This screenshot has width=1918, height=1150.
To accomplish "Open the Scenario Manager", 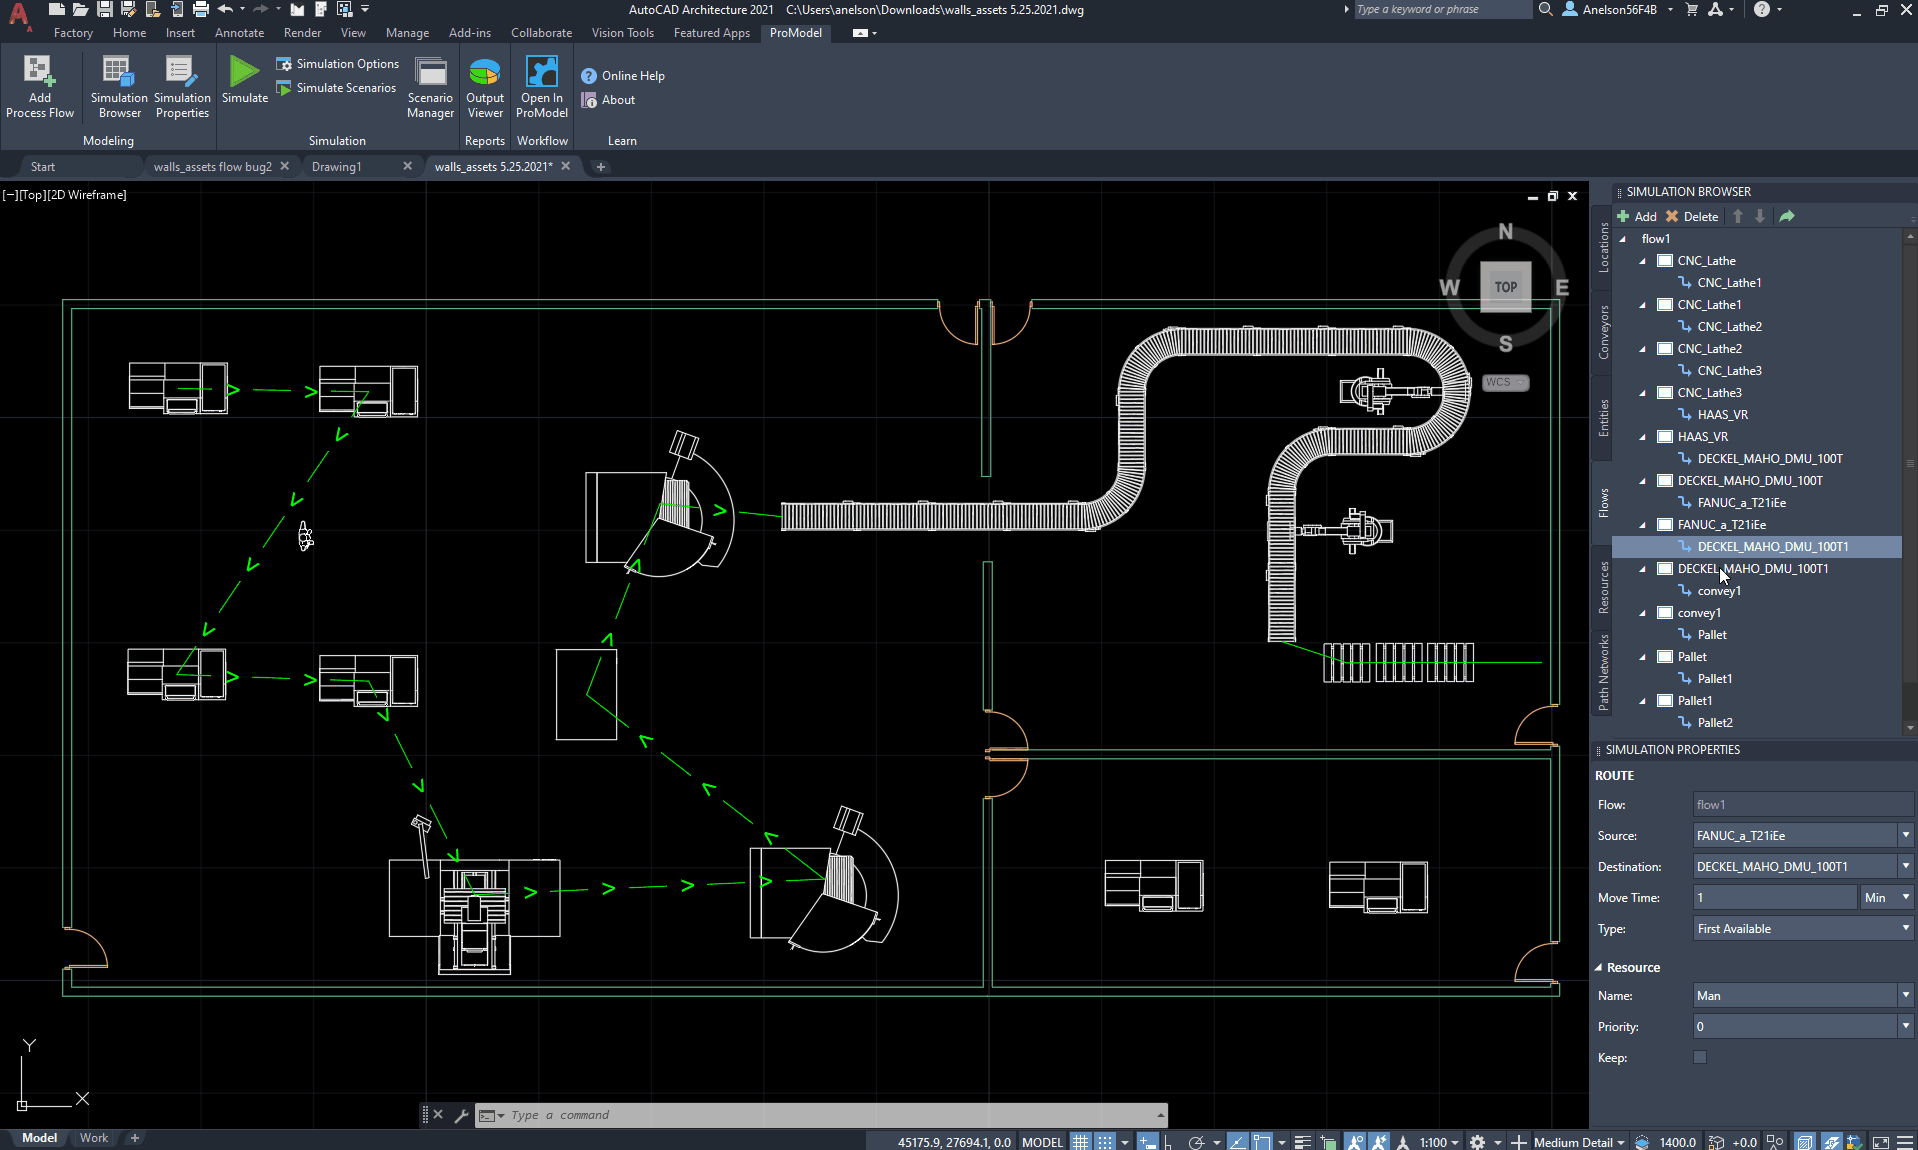I will [x=429, y=85].
